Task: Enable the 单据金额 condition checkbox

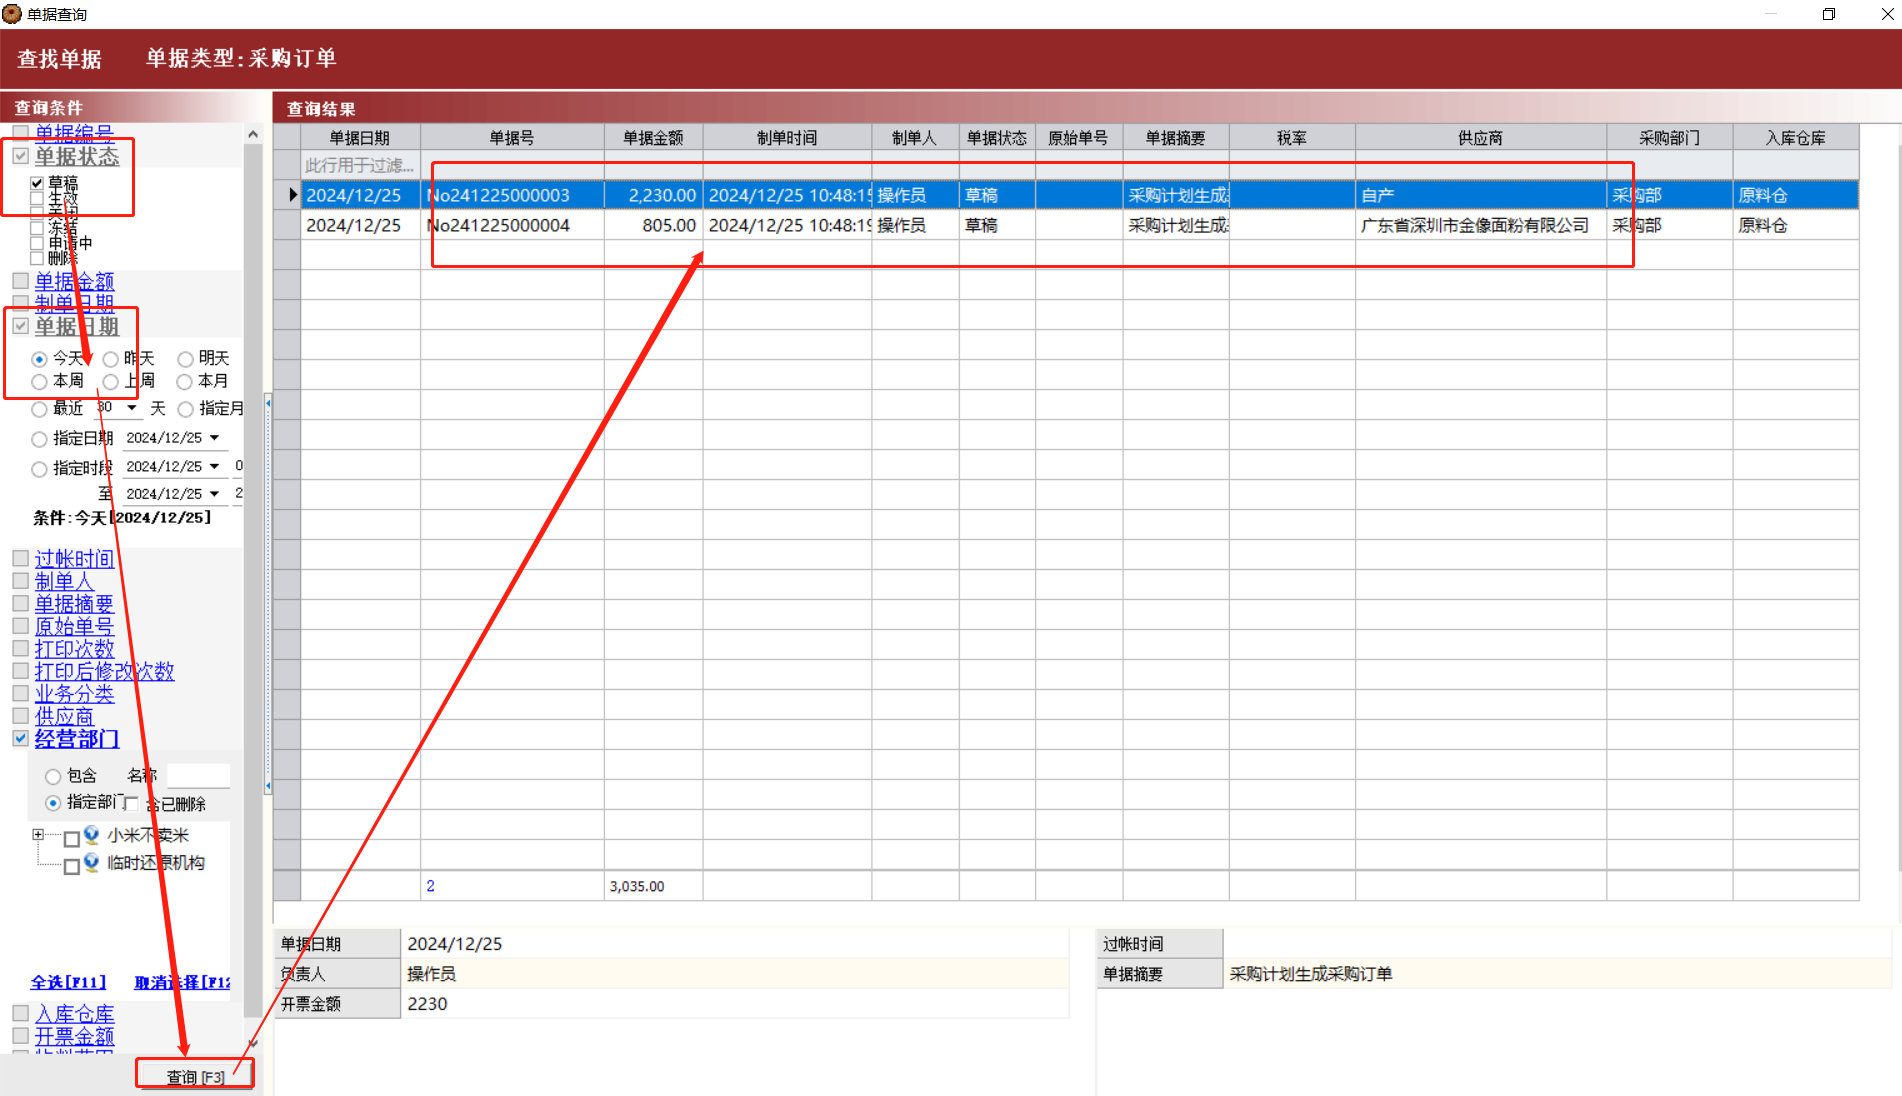Action: click(x=20, y=281)
